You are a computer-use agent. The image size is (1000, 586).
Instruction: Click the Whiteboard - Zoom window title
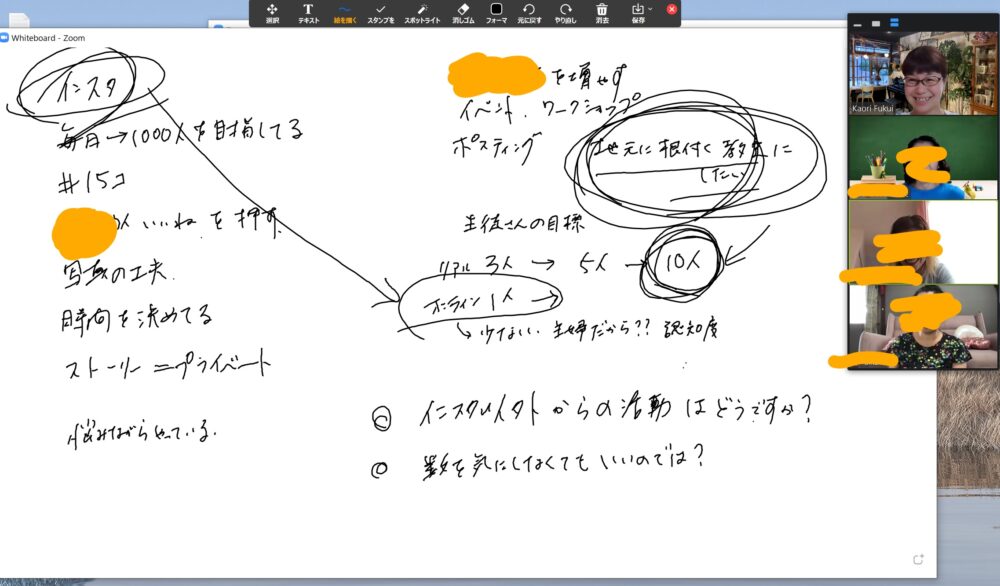tap(48, 38)
